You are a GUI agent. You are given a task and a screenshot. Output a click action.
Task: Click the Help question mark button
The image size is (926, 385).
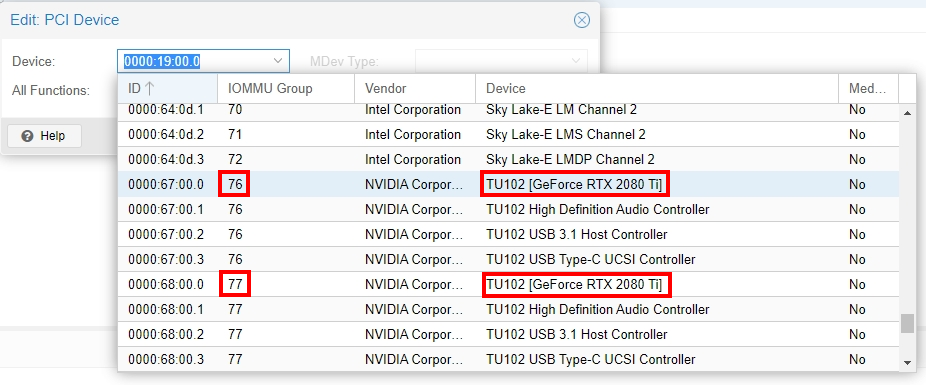[x=44, y=136]
